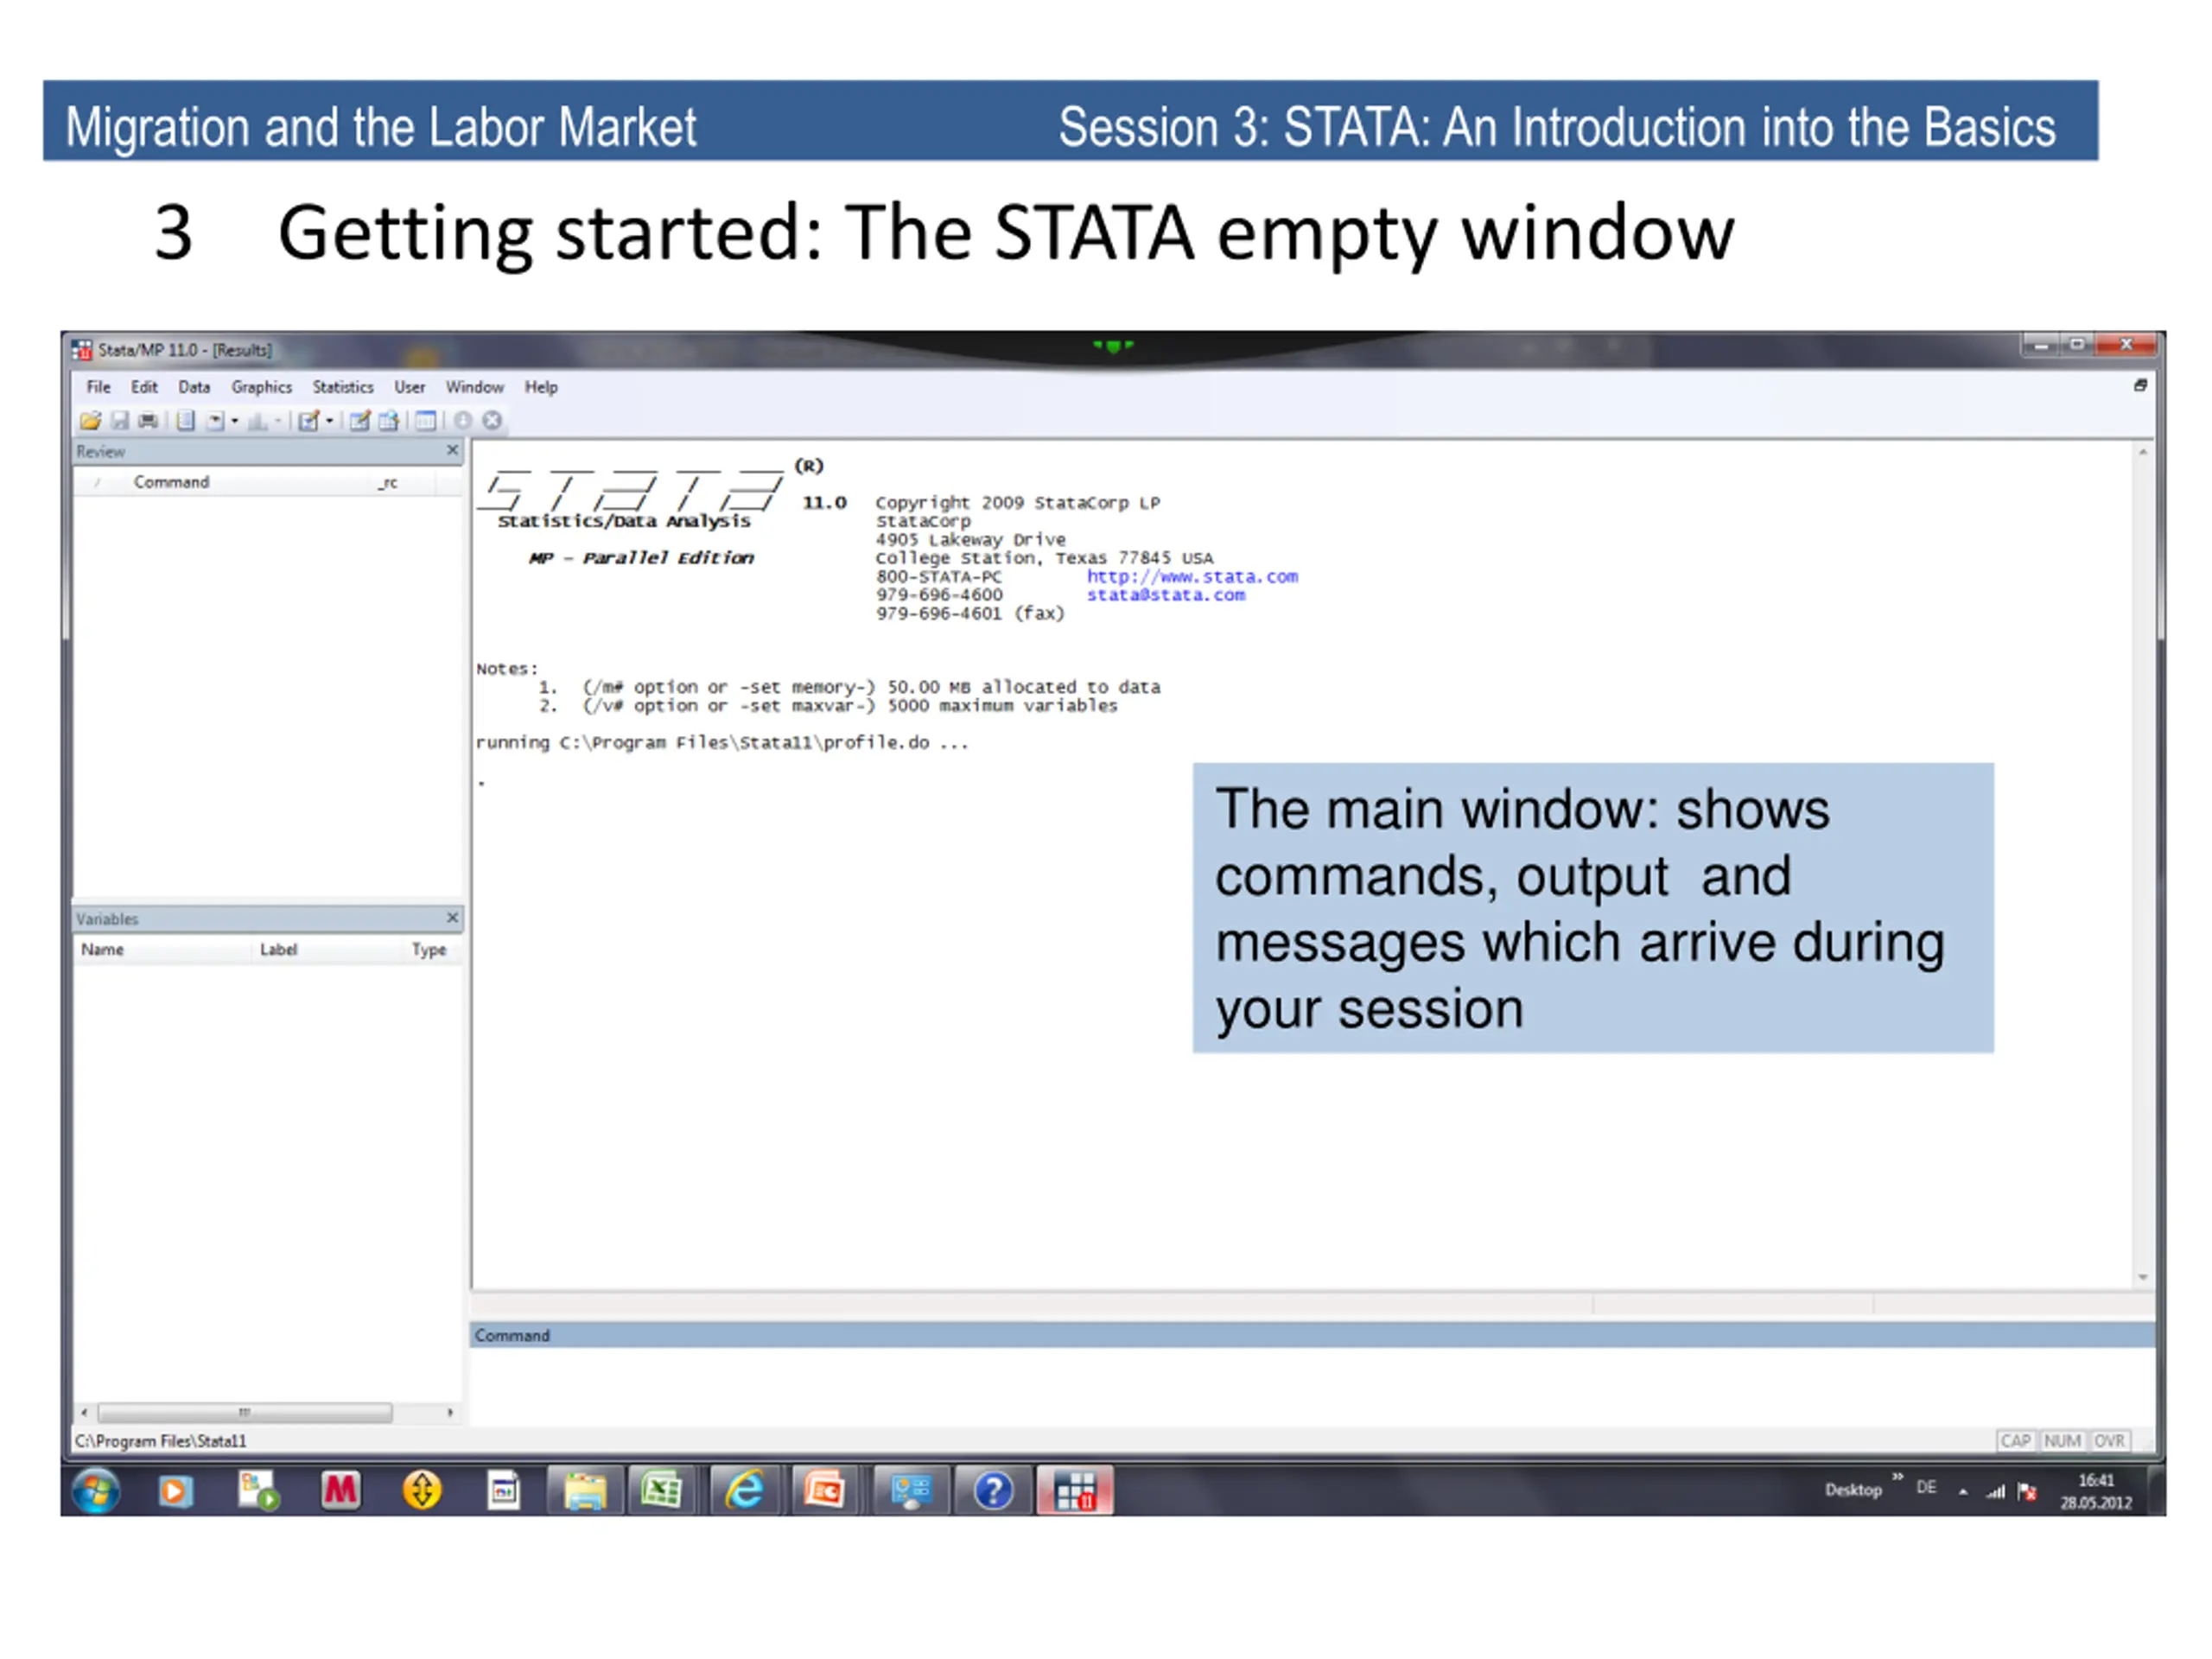Click the http://www.stata.com link
The image size is (2212, 1659).
pyautogui.click(x=1192, y=577)
